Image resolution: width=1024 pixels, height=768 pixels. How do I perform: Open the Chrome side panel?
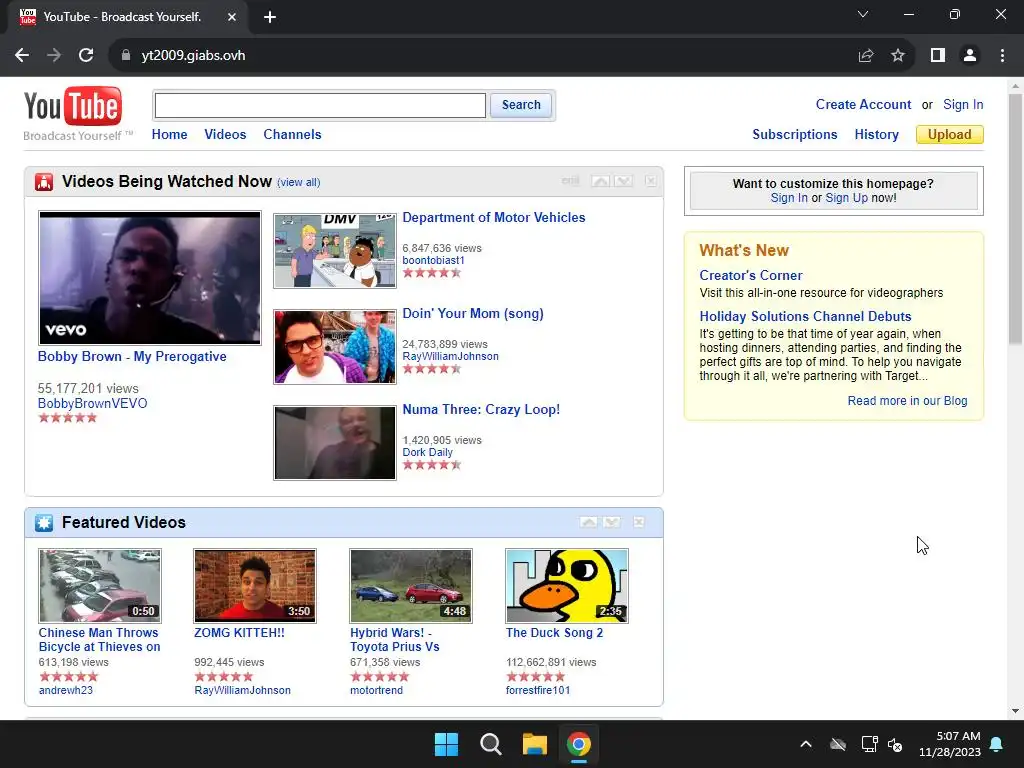(938, 56)
